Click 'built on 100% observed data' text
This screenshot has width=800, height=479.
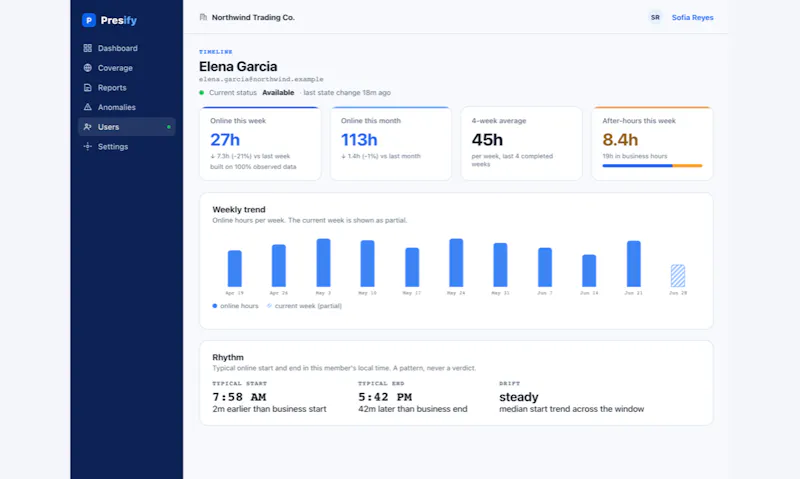[253, 167]
